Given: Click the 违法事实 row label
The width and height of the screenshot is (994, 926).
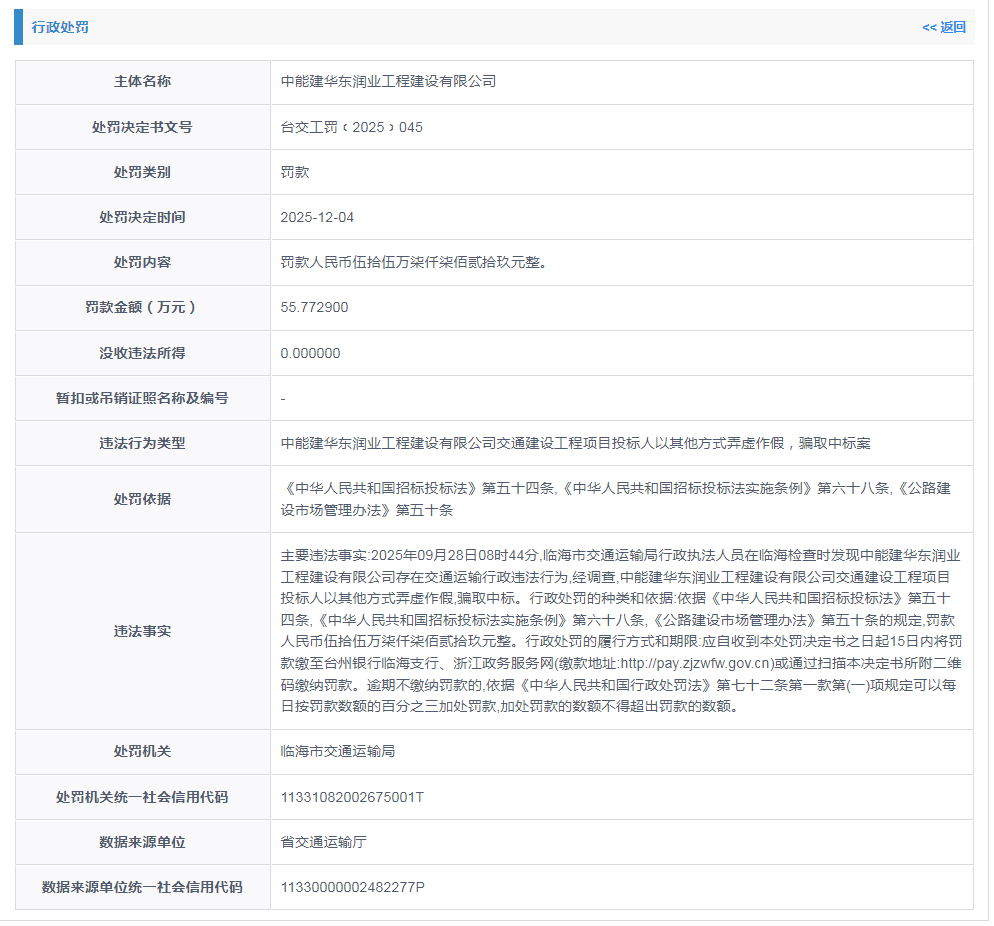Looking at the screenshot, I should click(142, 631).
